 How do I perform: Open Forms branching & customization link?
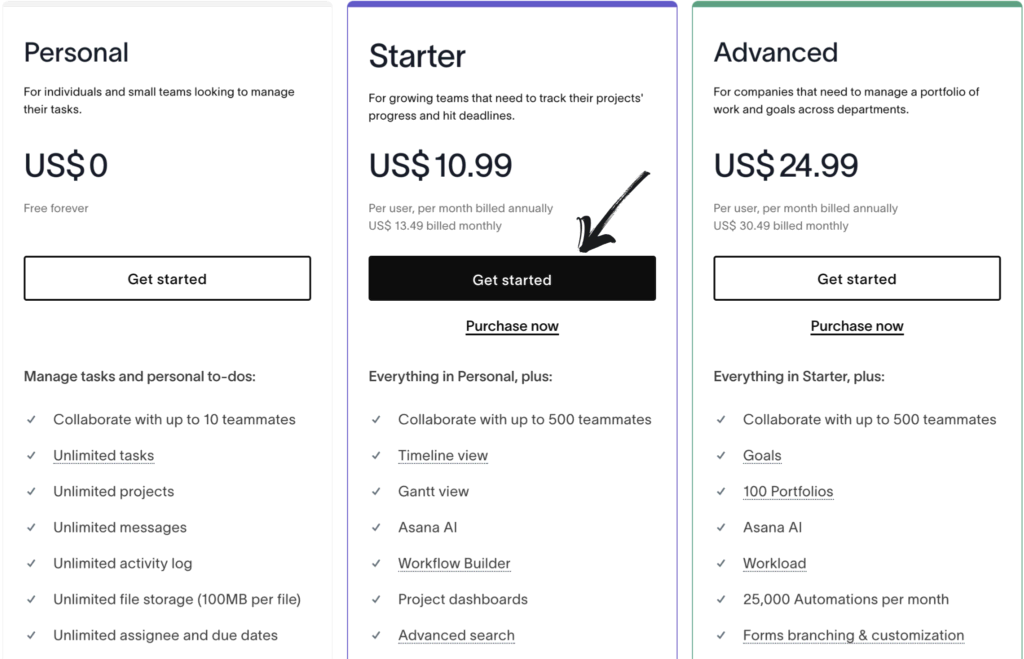[x=853, y=636]
